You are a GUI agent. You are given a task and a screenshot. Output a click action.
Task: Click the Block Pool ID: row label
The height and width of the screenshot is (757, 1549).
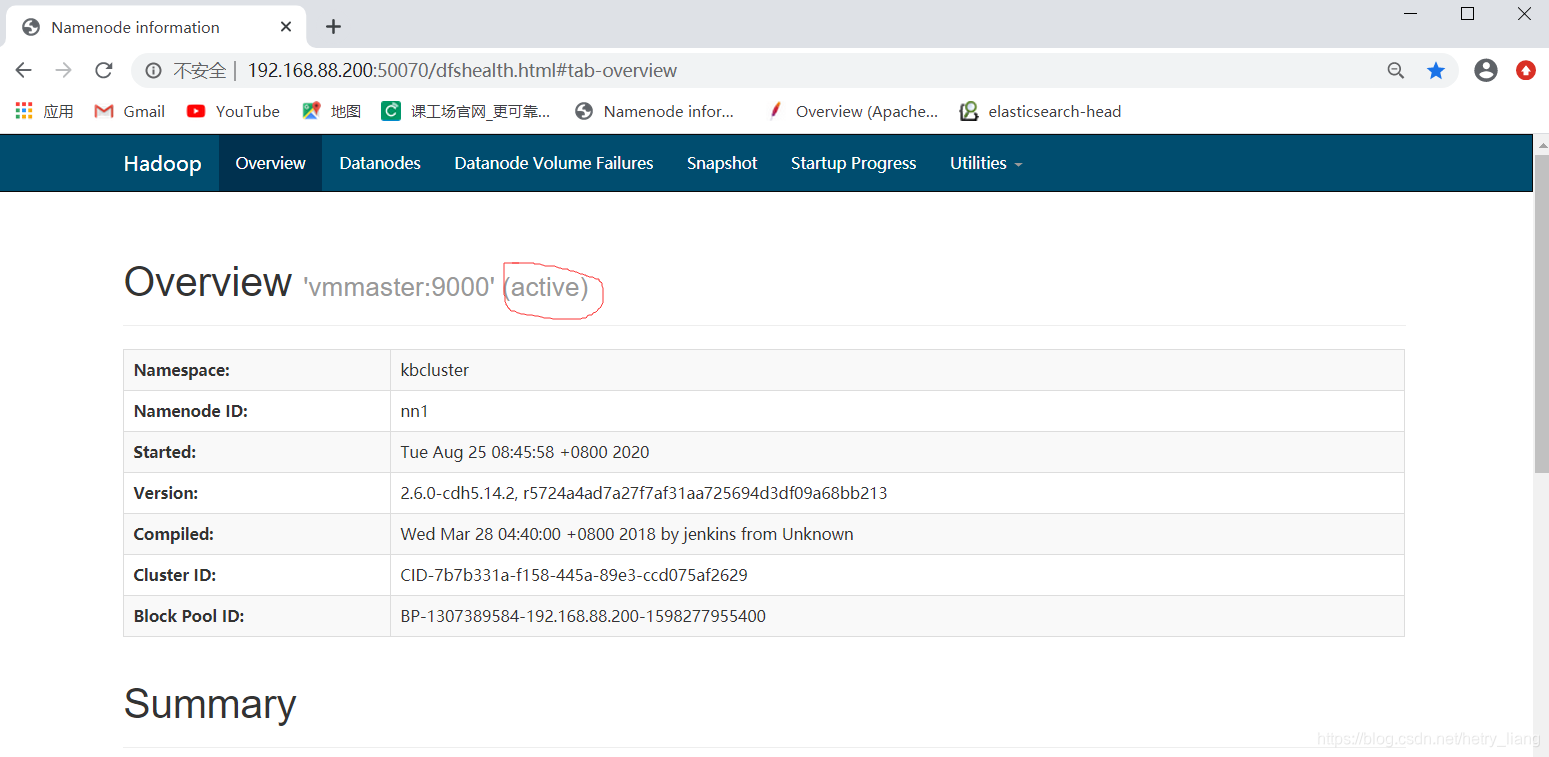click(189, 616)
